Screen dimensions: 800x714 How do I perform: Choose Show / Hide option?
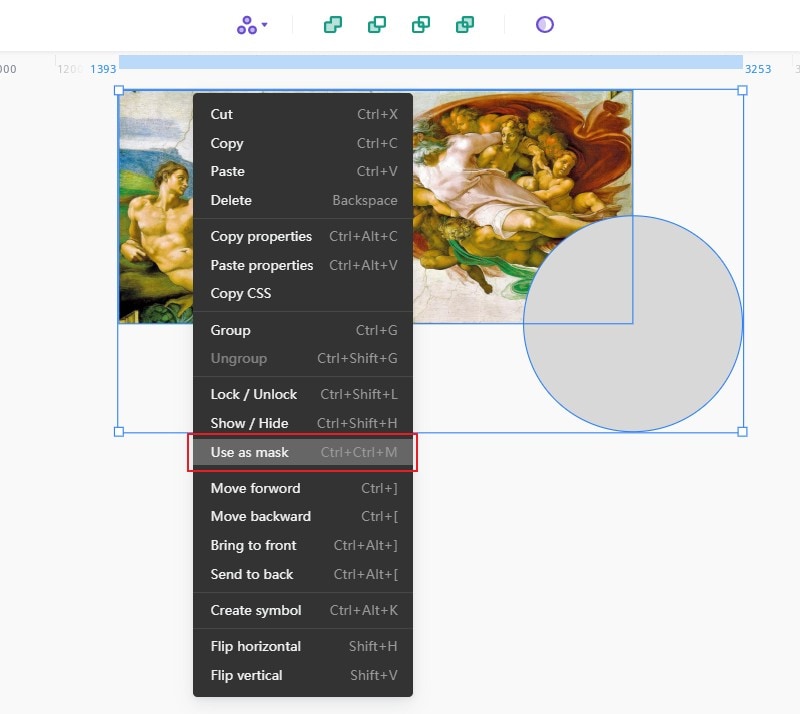(303, 423)
